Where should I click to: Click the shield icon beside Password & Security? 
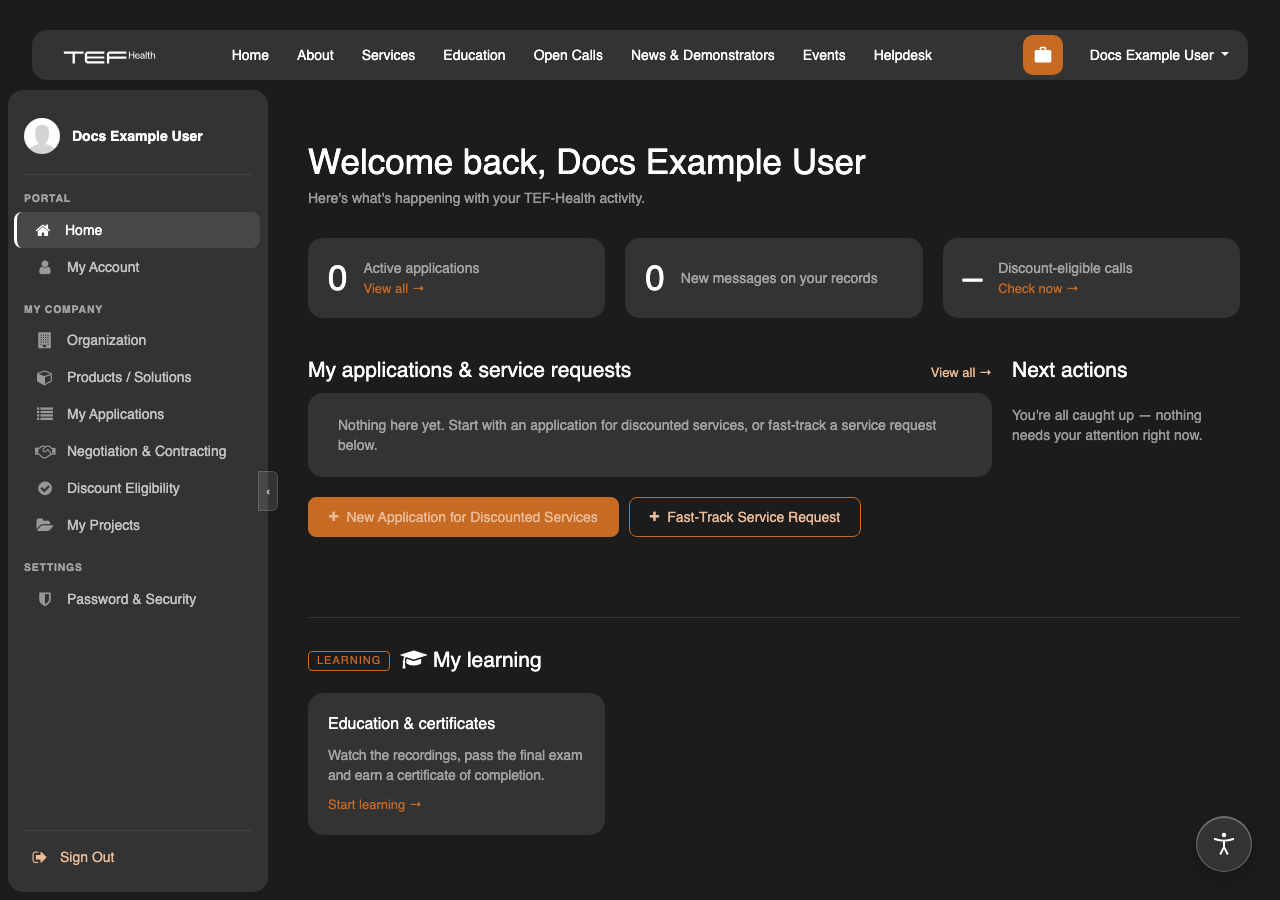click(x=44, y=599)
